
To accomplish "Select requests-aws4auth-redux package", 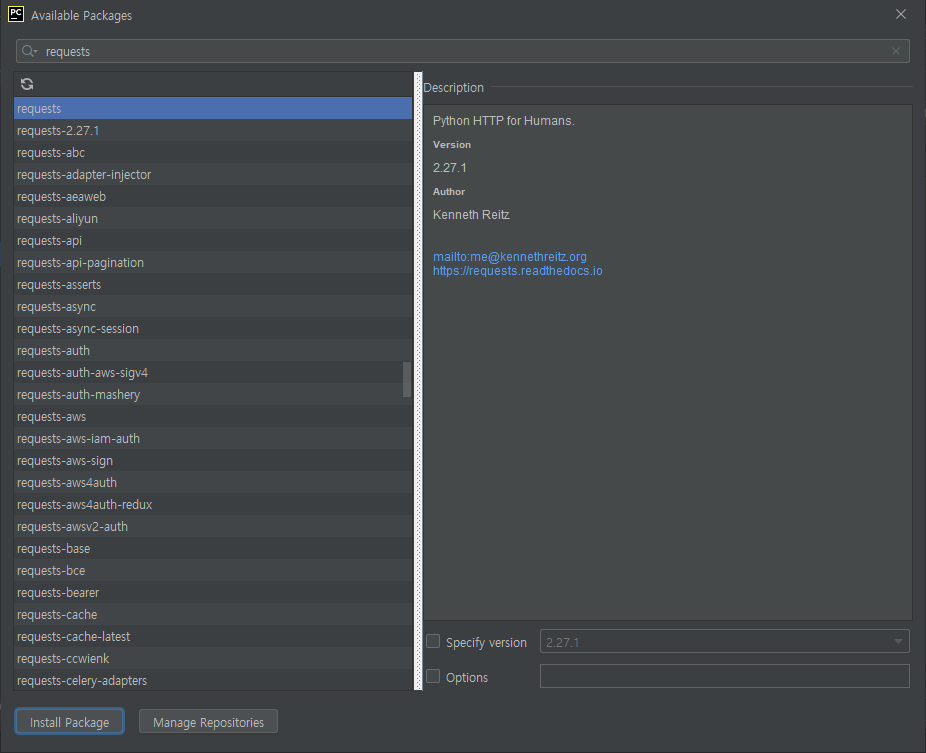I will pyautogui.click(x=213, y=504).
